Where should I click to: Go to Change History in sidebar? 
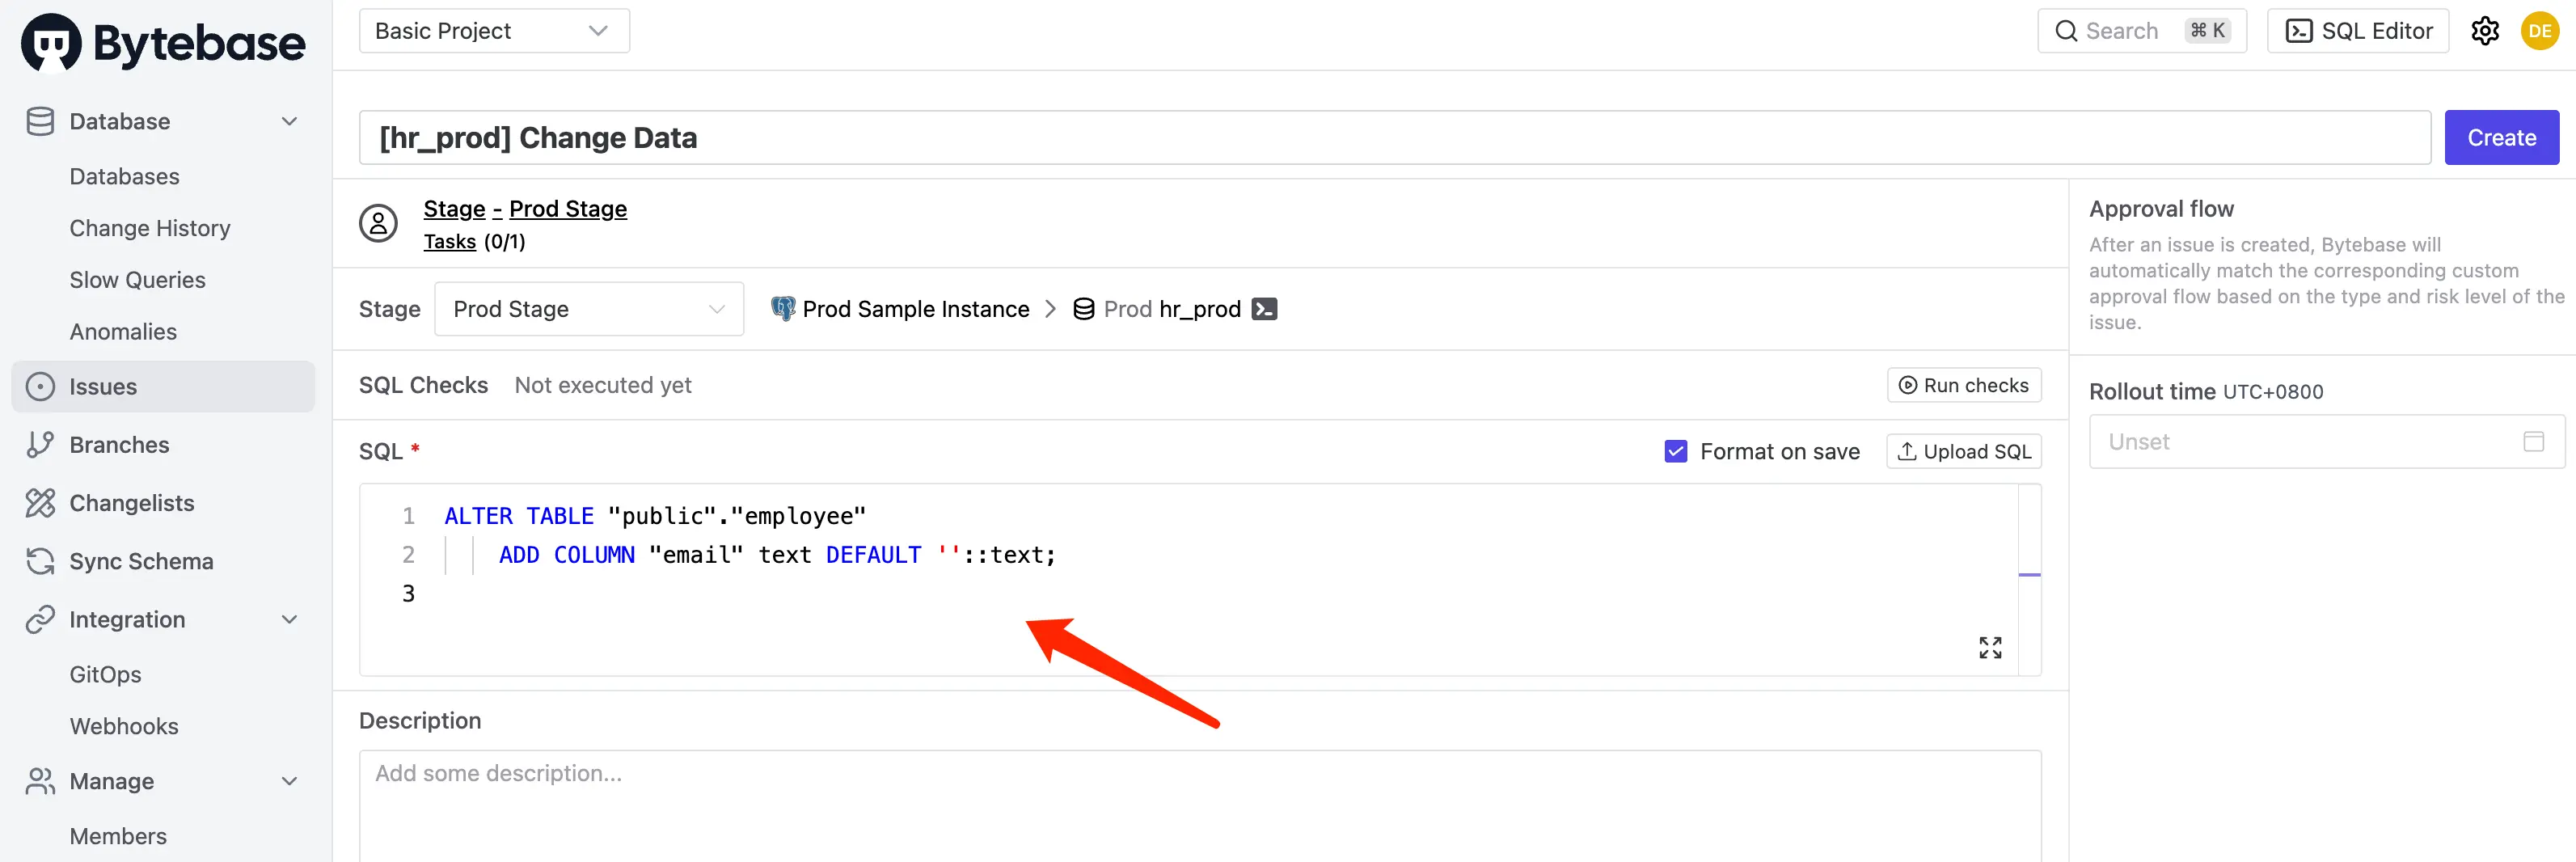coord(150,228)
